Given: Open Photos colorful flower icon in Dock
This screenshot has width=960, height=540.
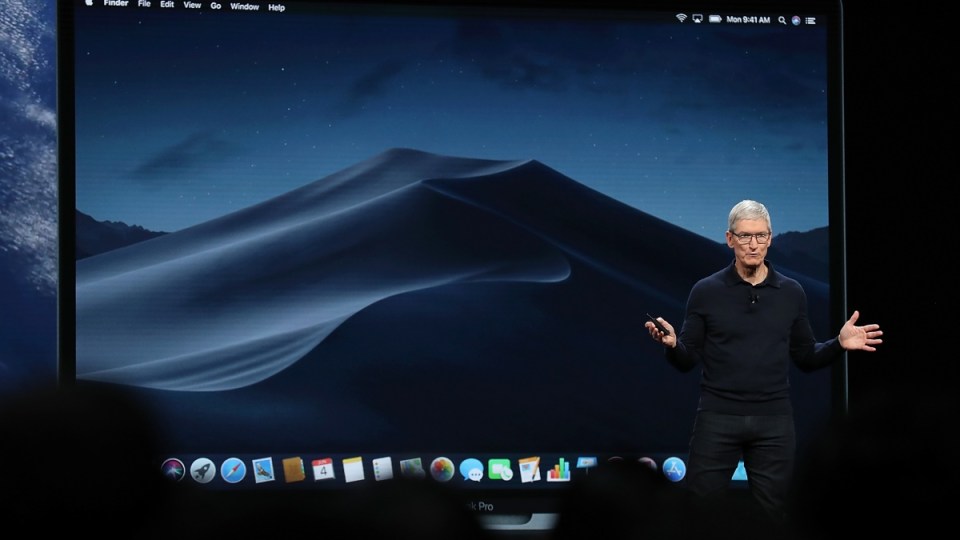Looking at the screenshot, I should click(441, 470).
